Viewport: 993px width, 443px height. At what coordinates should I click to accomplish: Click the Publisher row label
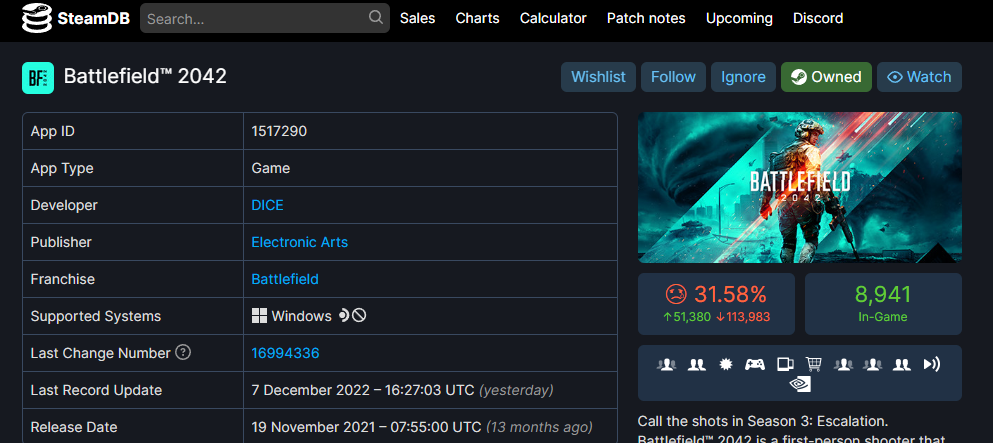(x=61, y=242)
